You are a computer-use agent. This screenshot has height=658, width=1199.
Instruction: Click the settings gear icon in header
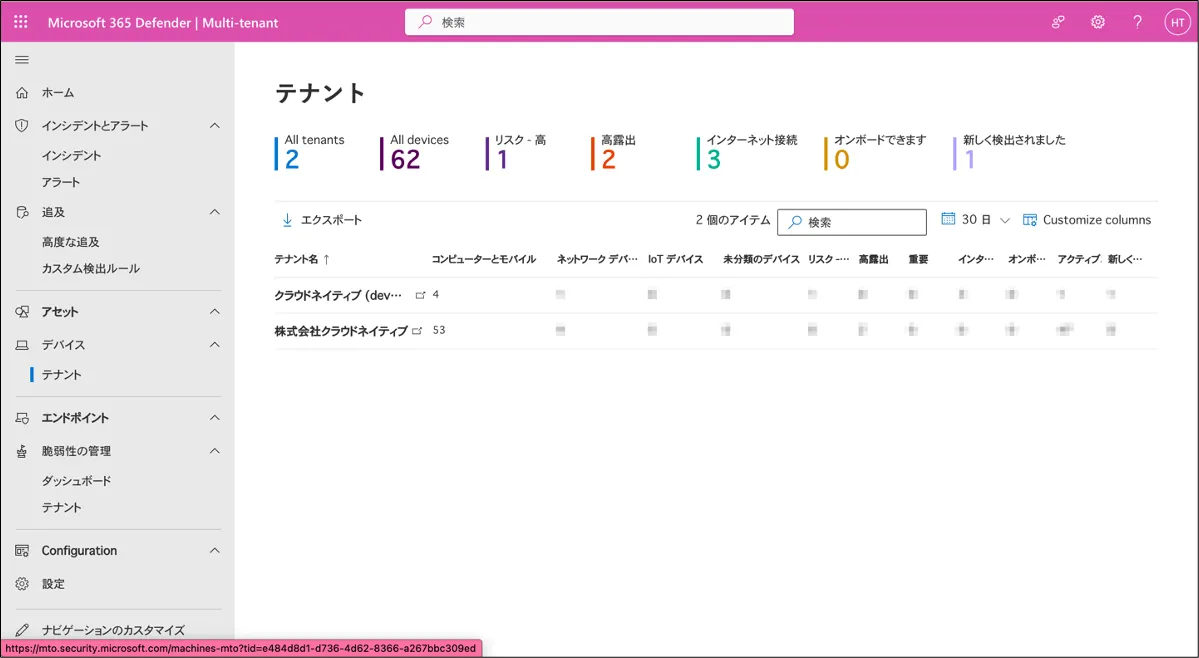coord(1098,22)
